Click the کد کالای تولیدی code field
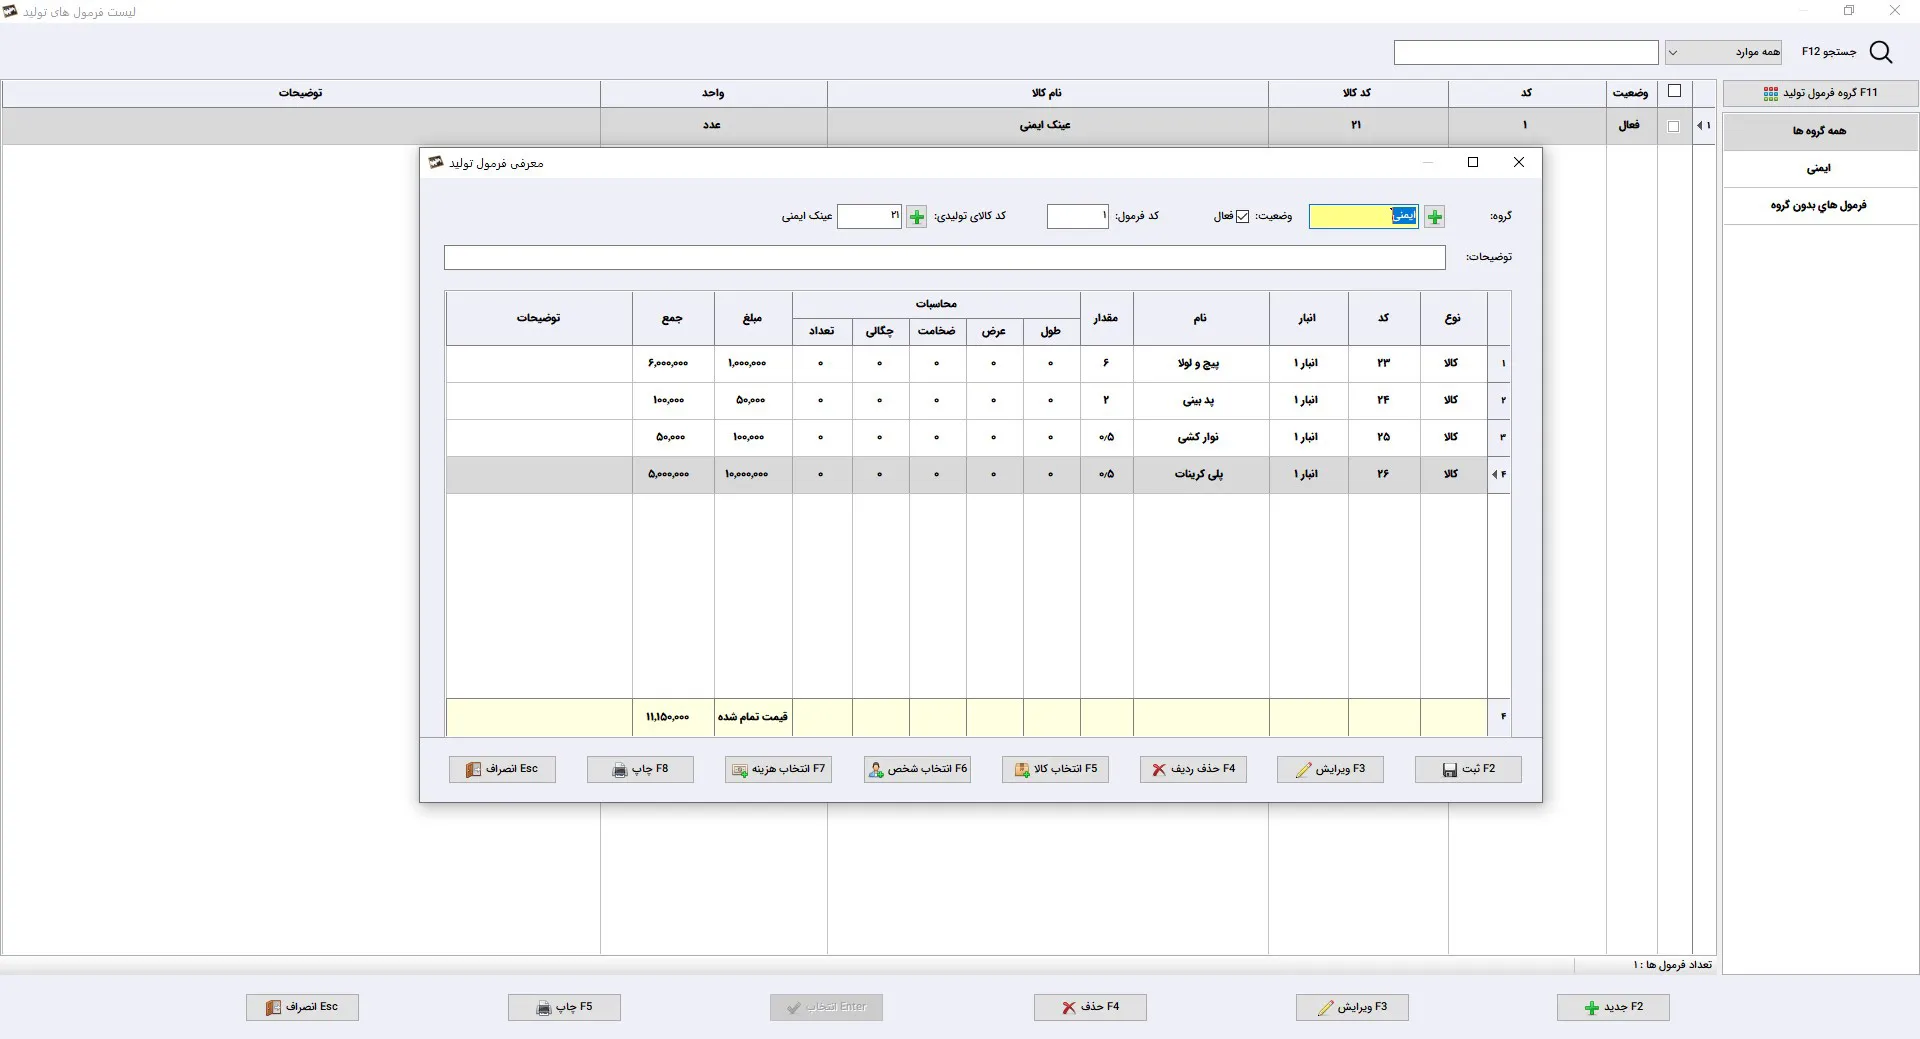This screenshot has height=1039, width=1920. [x=869, y=216]
